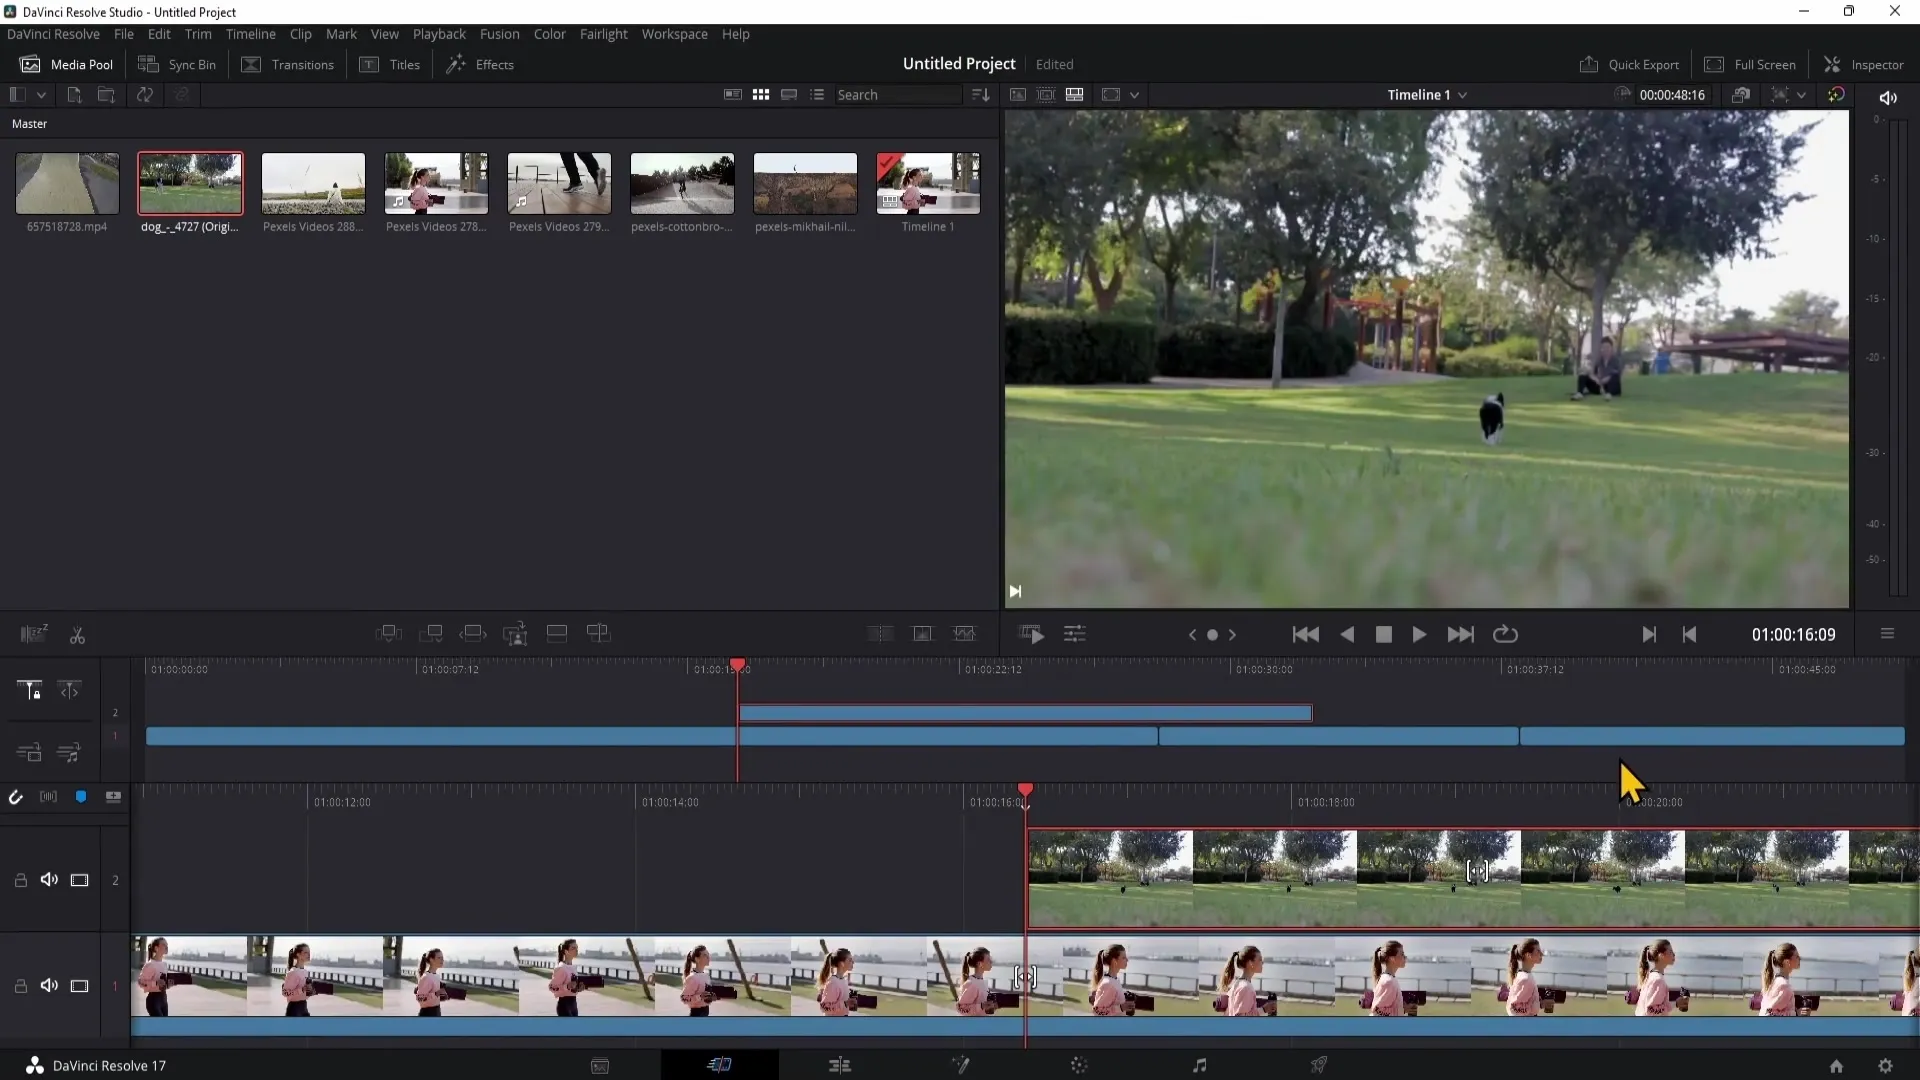Open the Timeline menu
The height and width of the screenshot is (1080, 1920).
(250, 34)
